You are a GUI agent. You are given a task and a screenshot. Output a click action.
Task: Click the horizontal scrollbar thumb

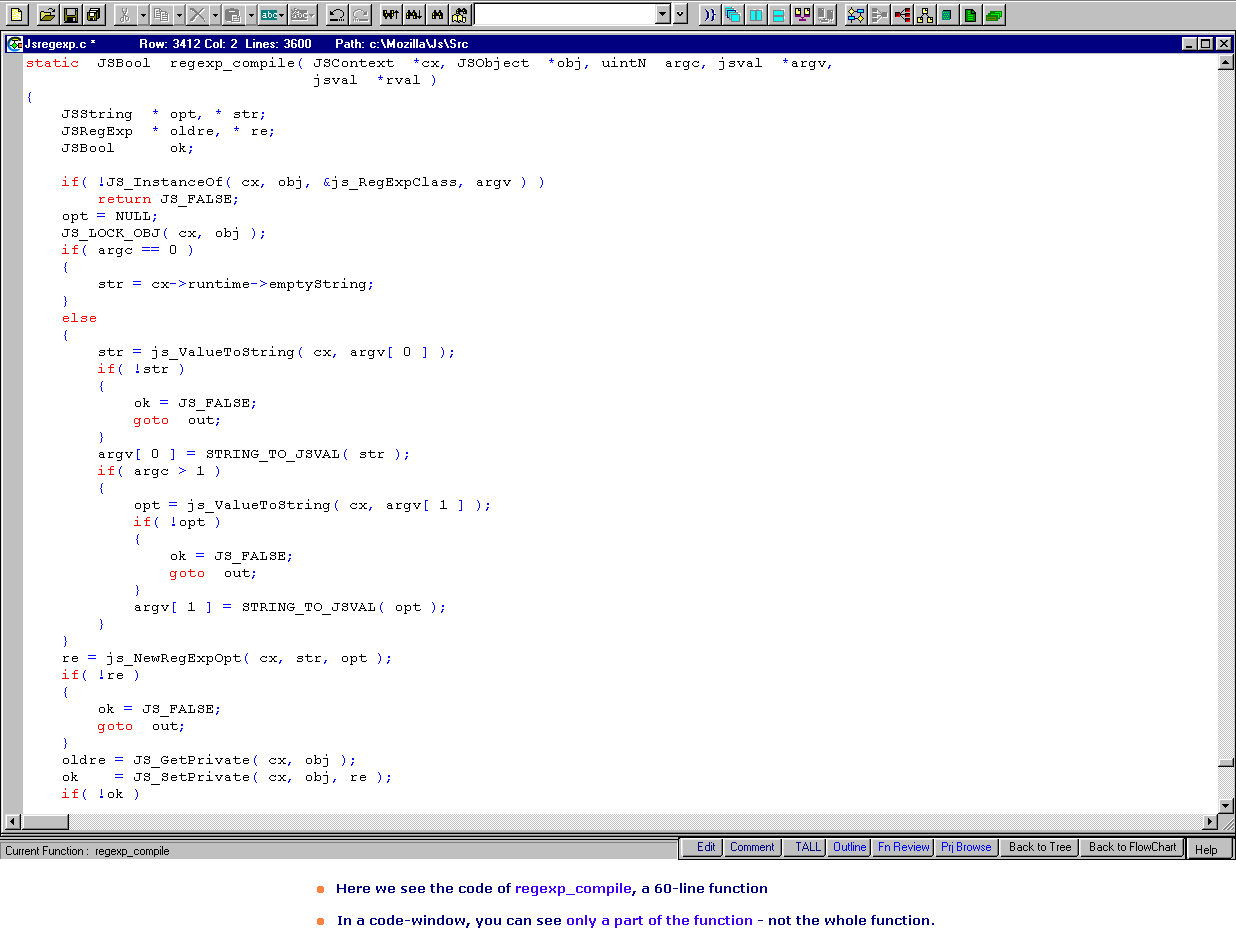45,822
